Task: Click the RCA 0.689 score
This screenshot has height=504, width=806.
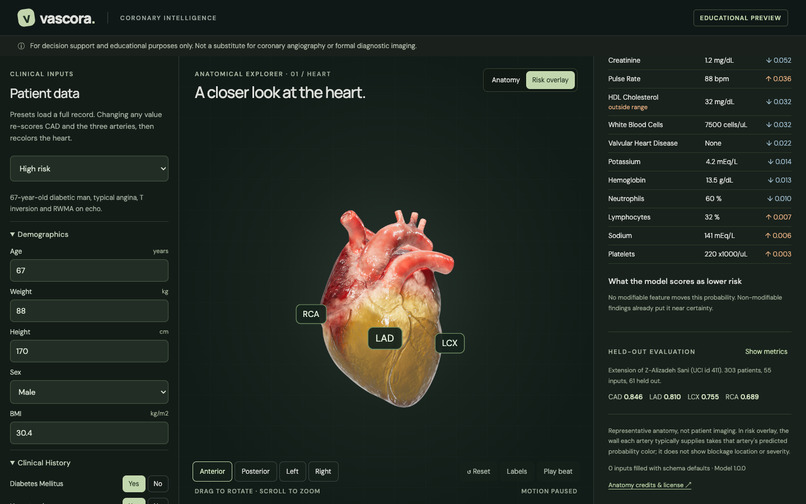Action: (742, 397)
